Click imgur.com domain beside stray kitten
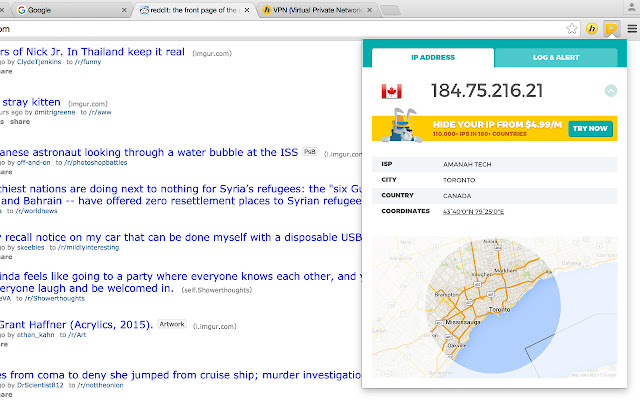The width and height of the screenshot is (640, 400). coord(87,104)
